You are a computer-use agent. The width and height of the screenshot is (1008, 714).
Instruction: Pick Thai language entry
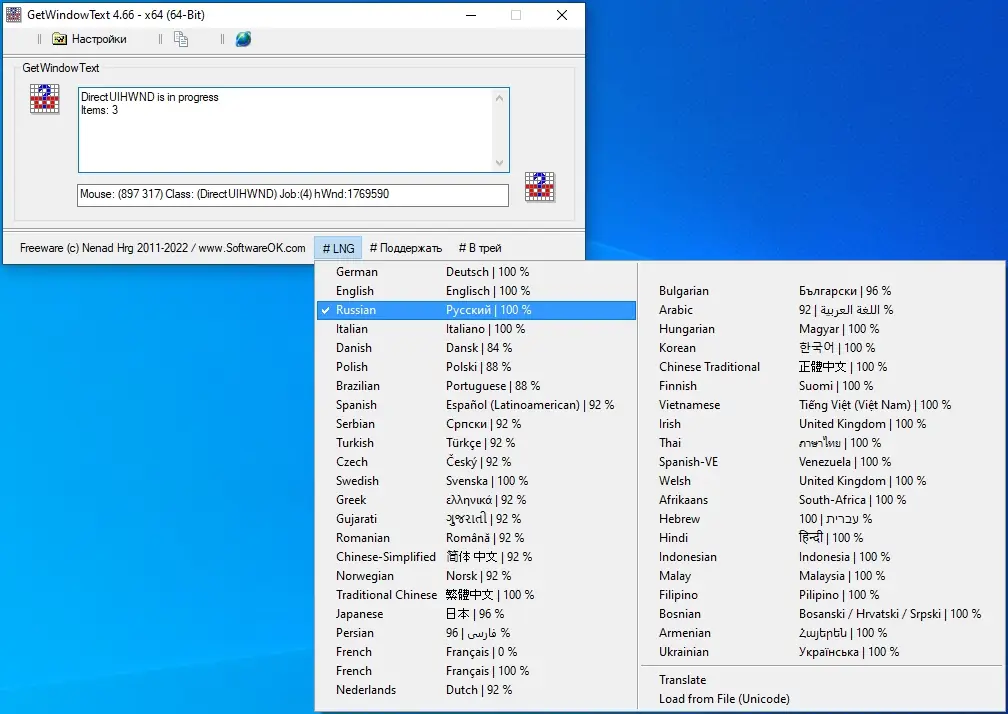click(x=821, y=443)
